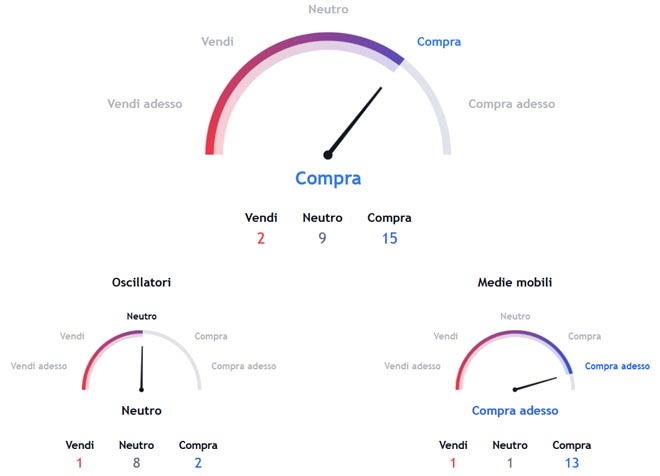Click the Oscillatori Vendi count of 1

80,463
